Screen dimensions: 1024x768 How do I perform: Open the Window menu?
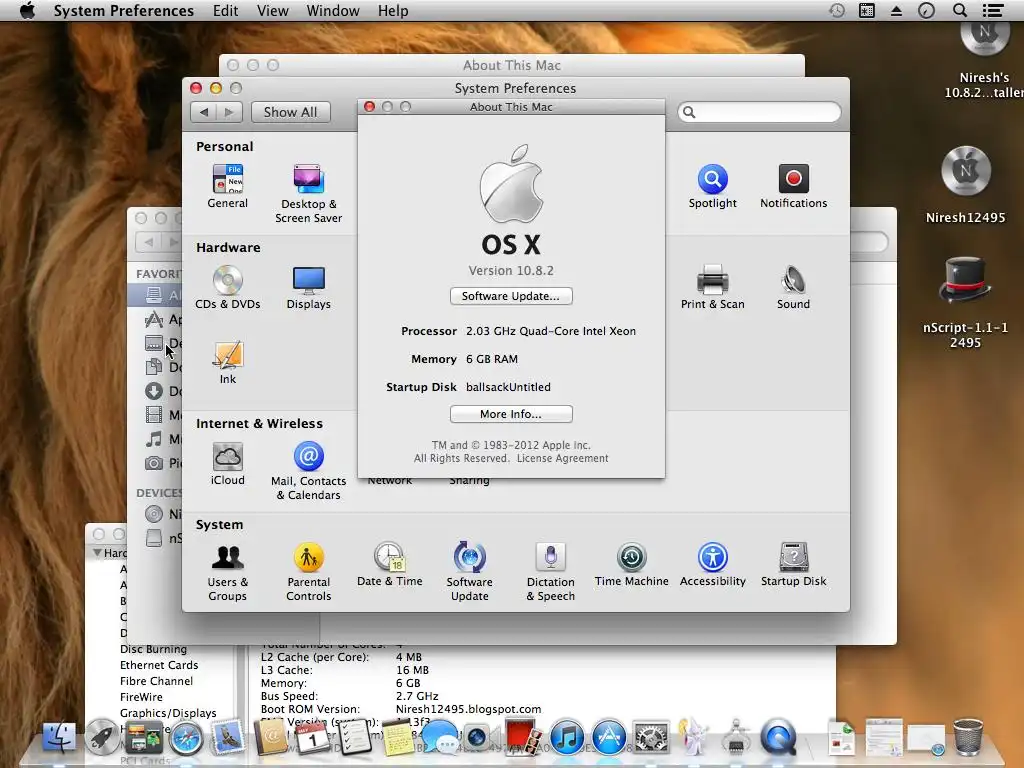click(x=332, y=10)
